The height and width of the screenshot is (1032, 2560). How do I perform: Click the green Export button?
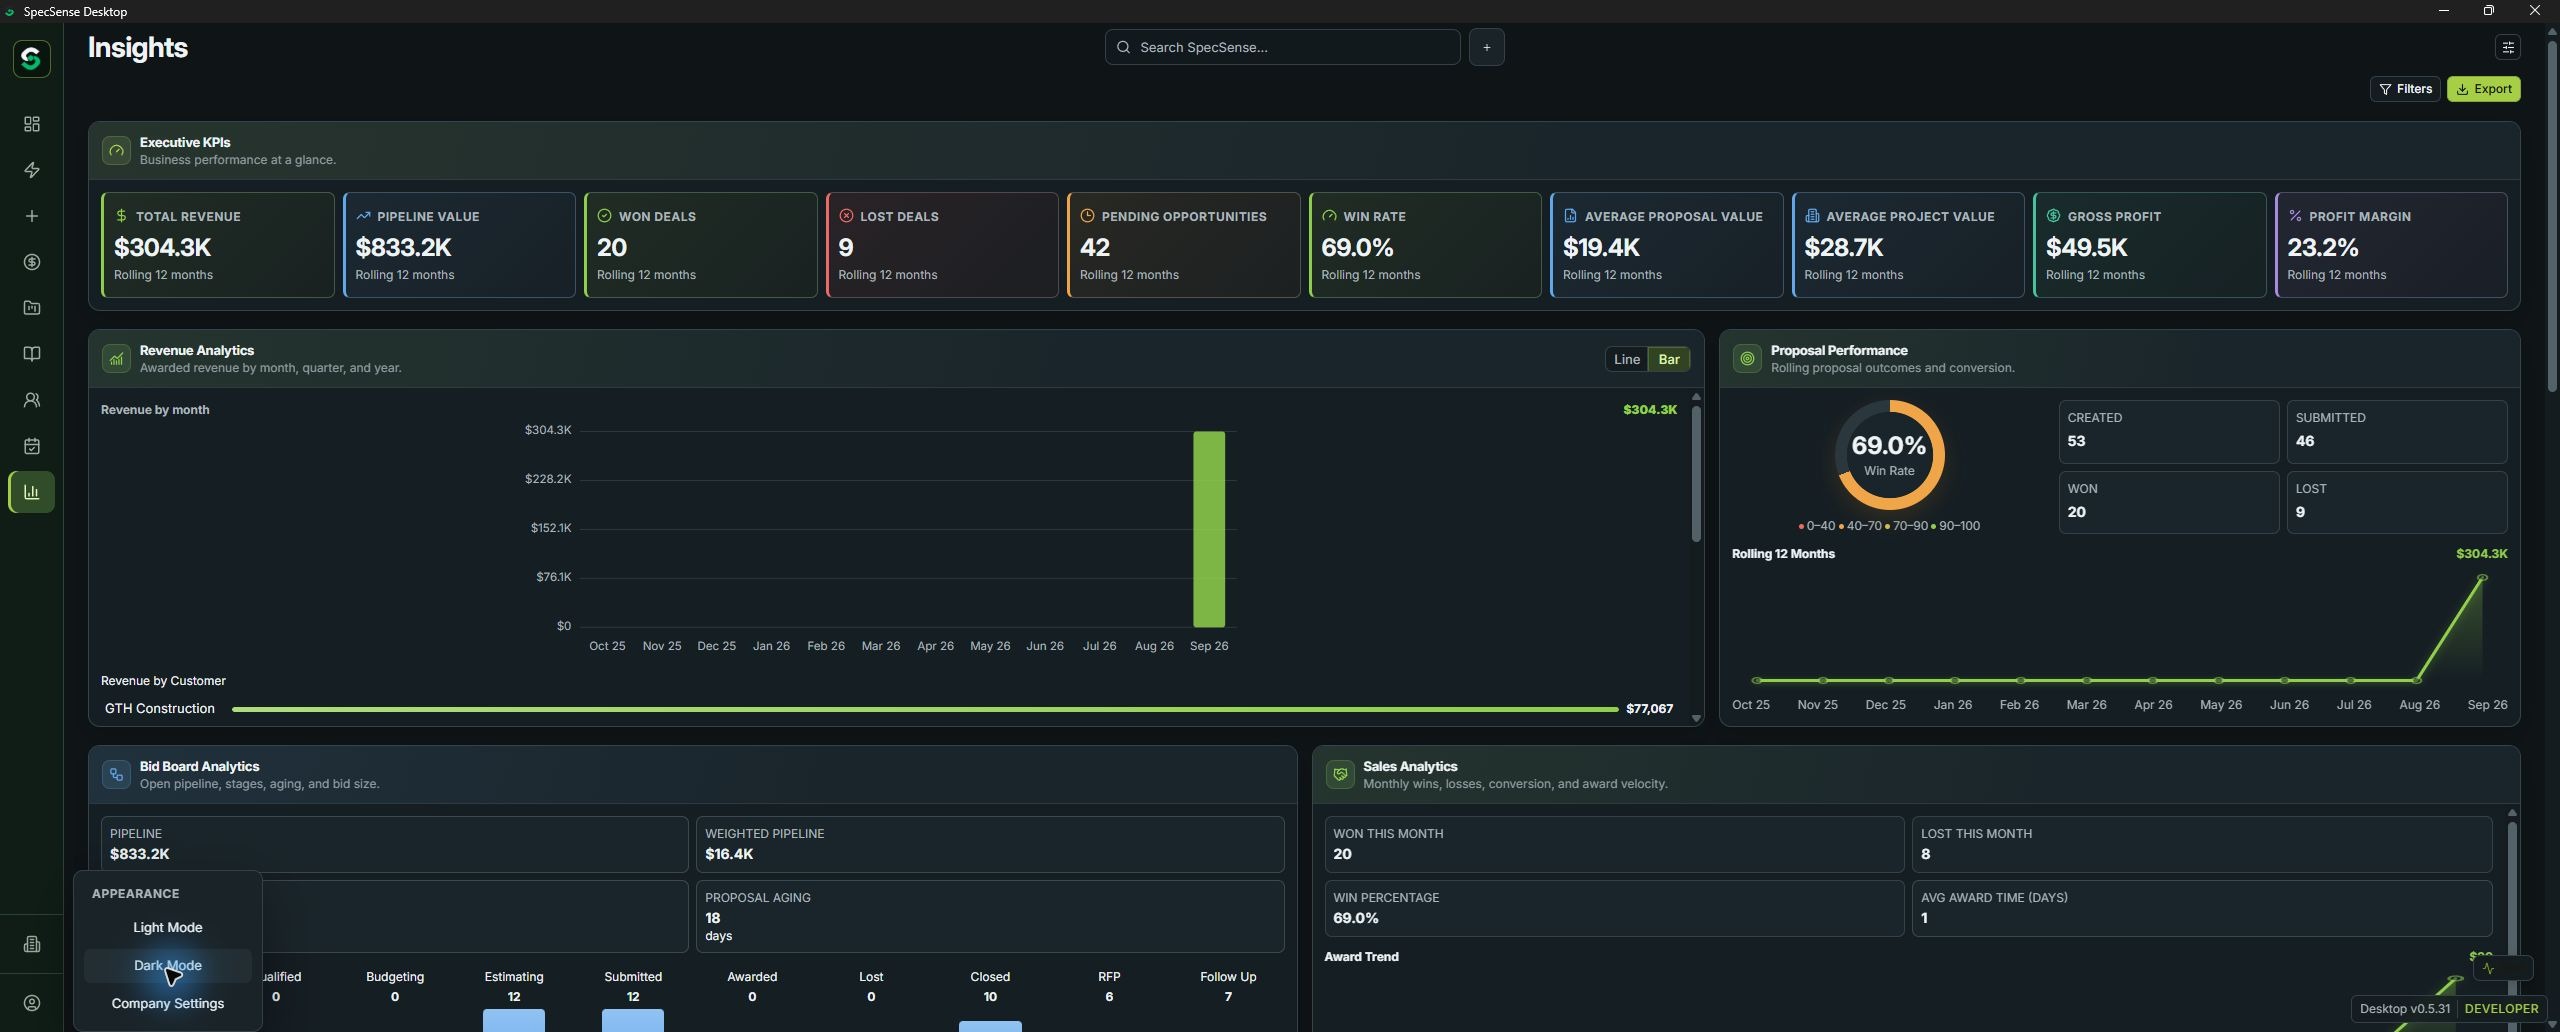point(2484,89)
